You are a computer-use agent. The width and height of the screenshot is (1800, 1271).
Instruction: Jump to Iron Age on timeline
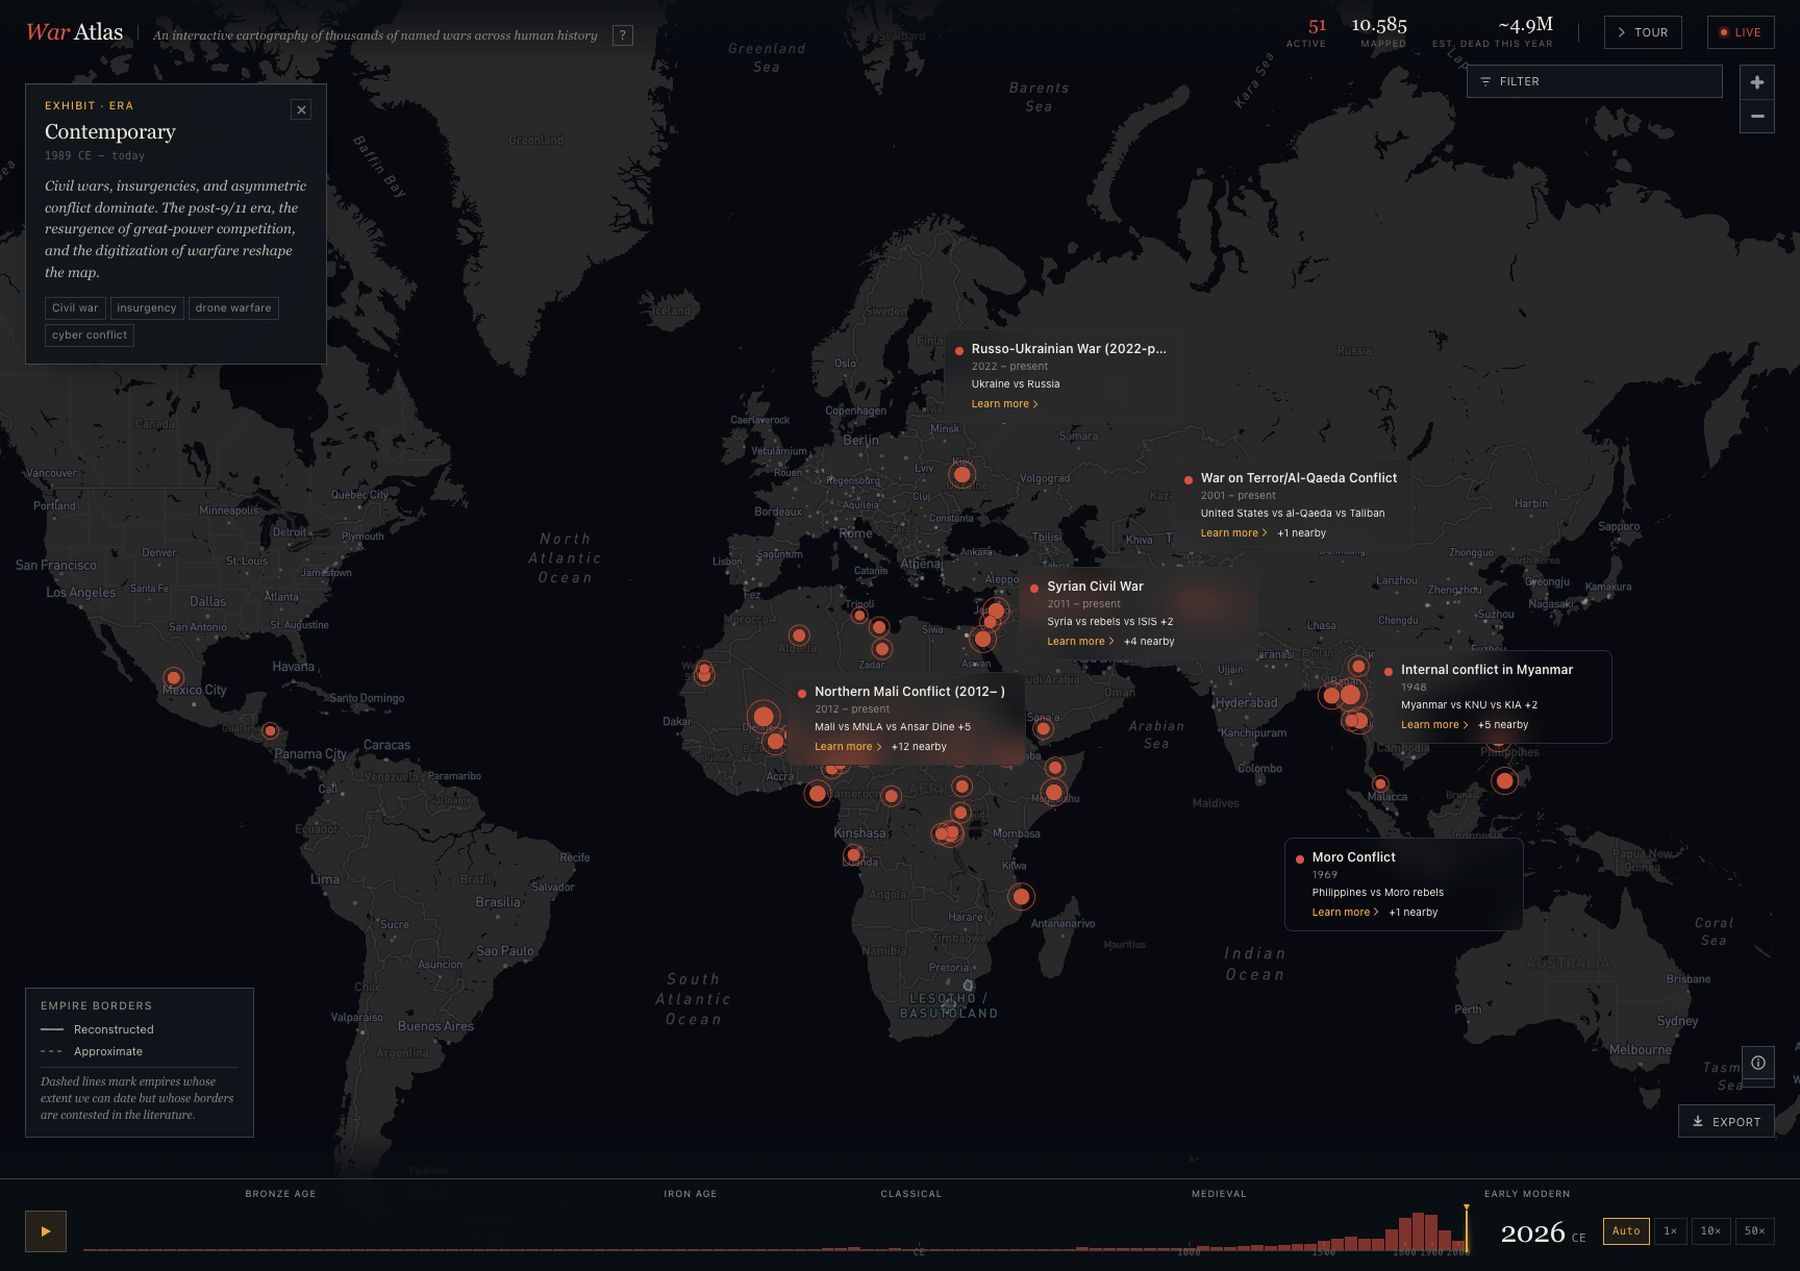click(x=690, y=1193)
